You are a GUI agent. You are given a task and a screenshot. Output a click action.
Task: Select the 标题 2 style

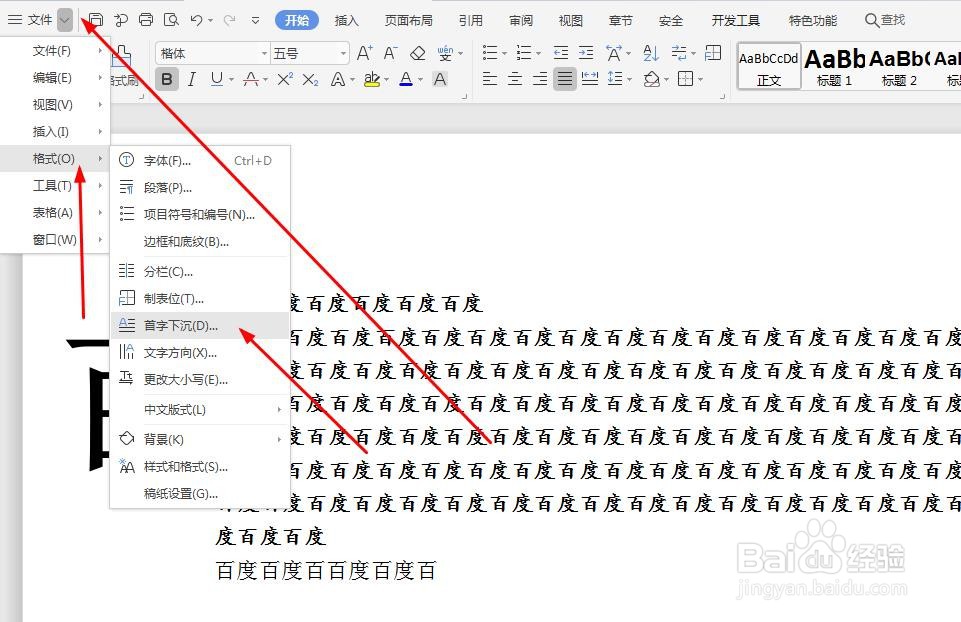tap(899, 66)
